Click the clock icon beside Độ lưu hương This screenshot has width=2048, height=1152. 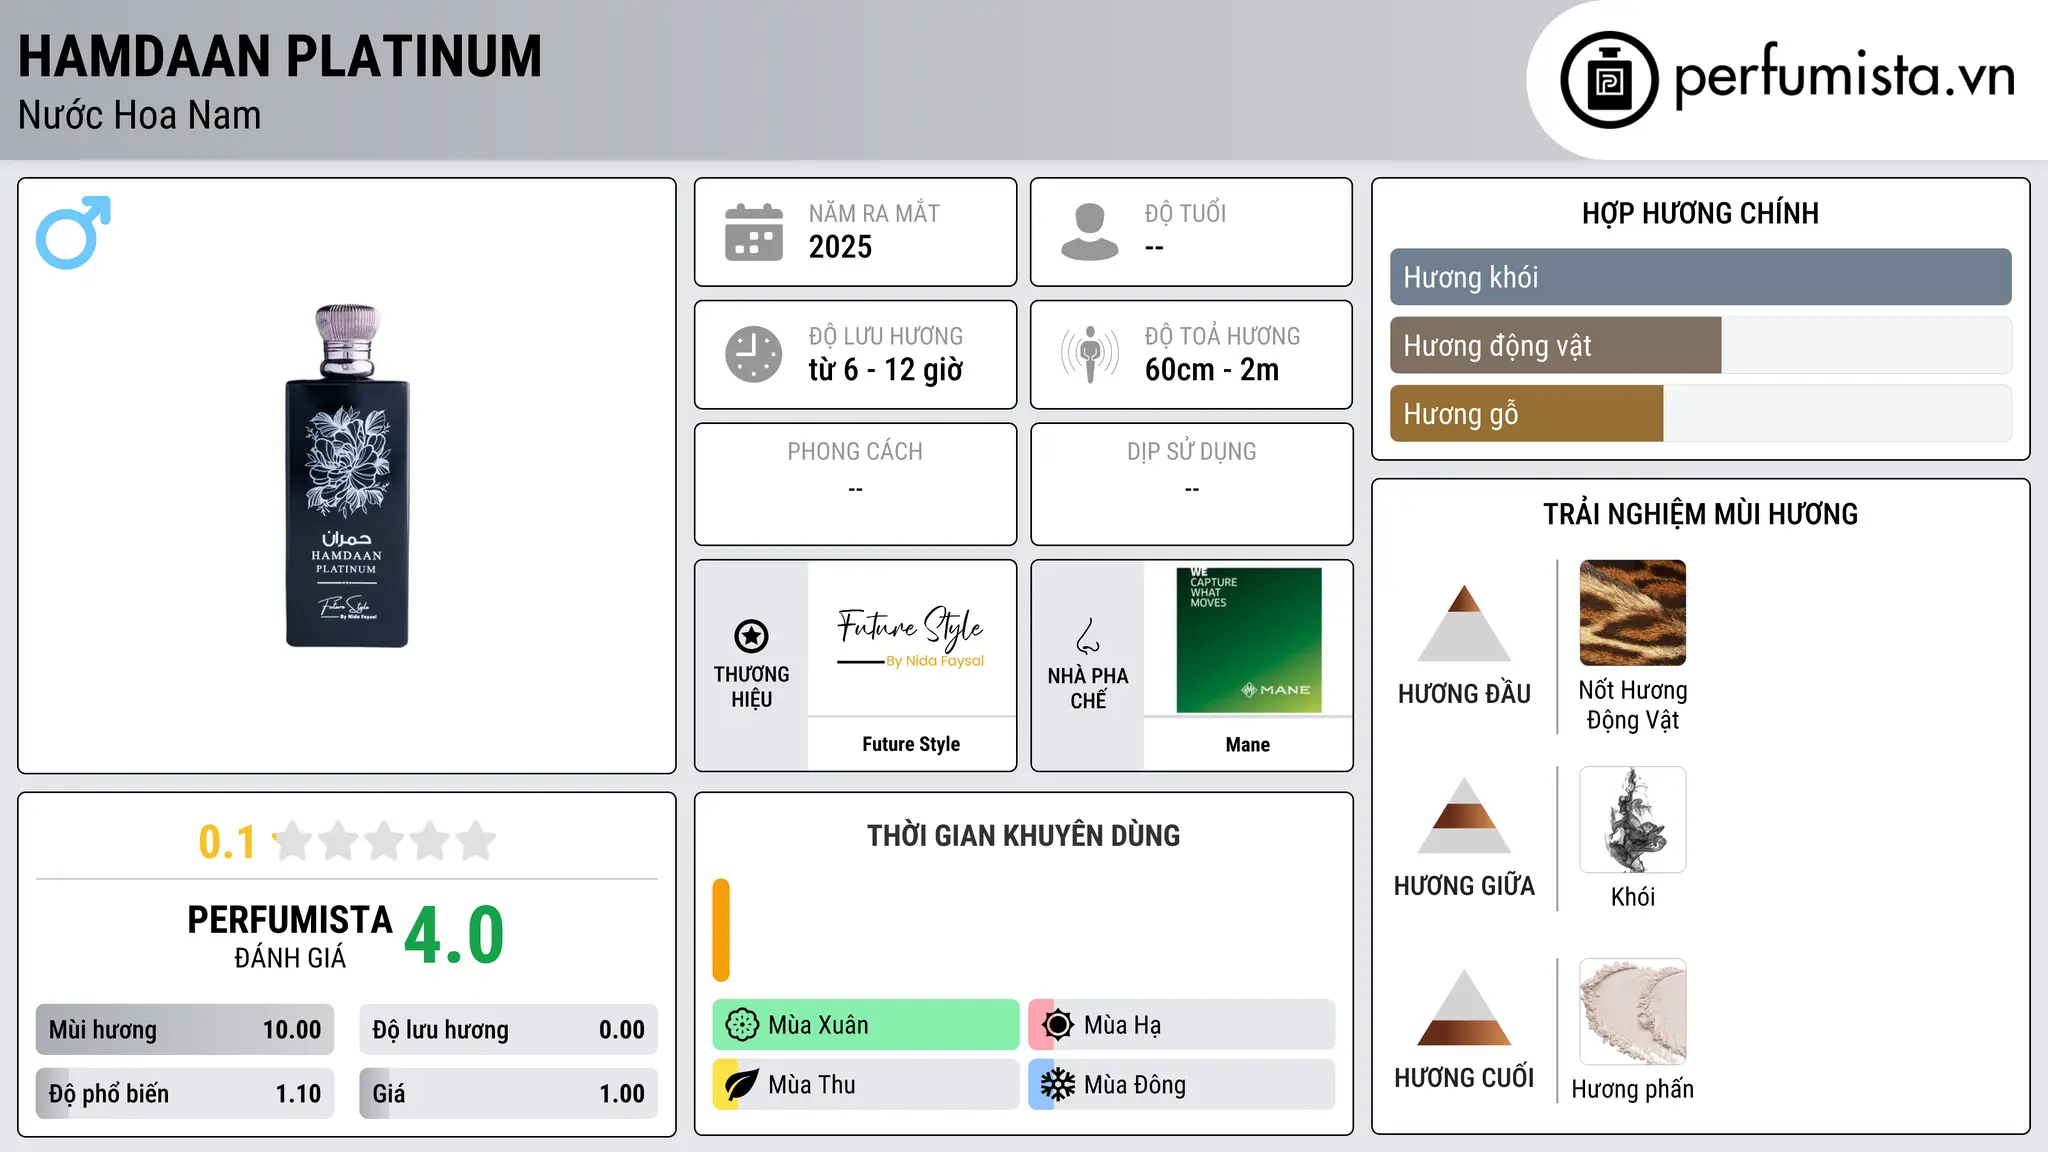pyautogui.click(x=754, y=354)
